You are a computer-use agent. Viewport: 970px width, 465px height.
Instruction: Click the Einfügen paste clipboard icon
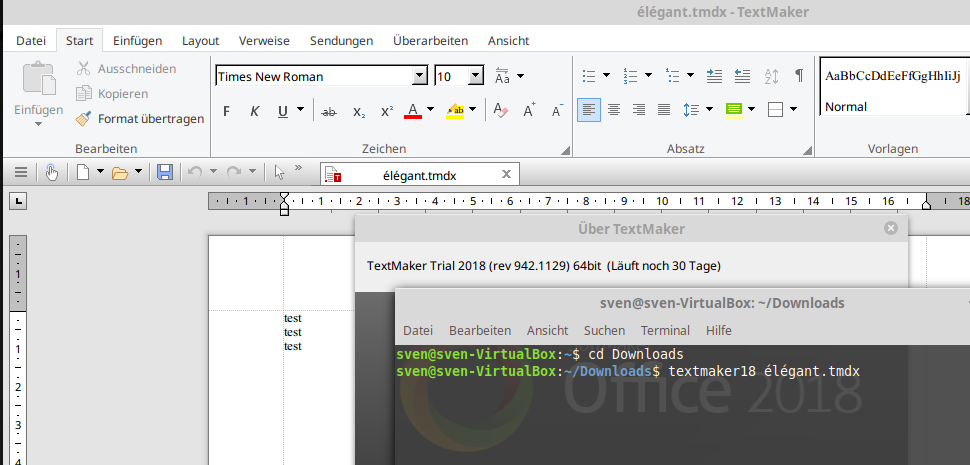[x=40, y=79]
